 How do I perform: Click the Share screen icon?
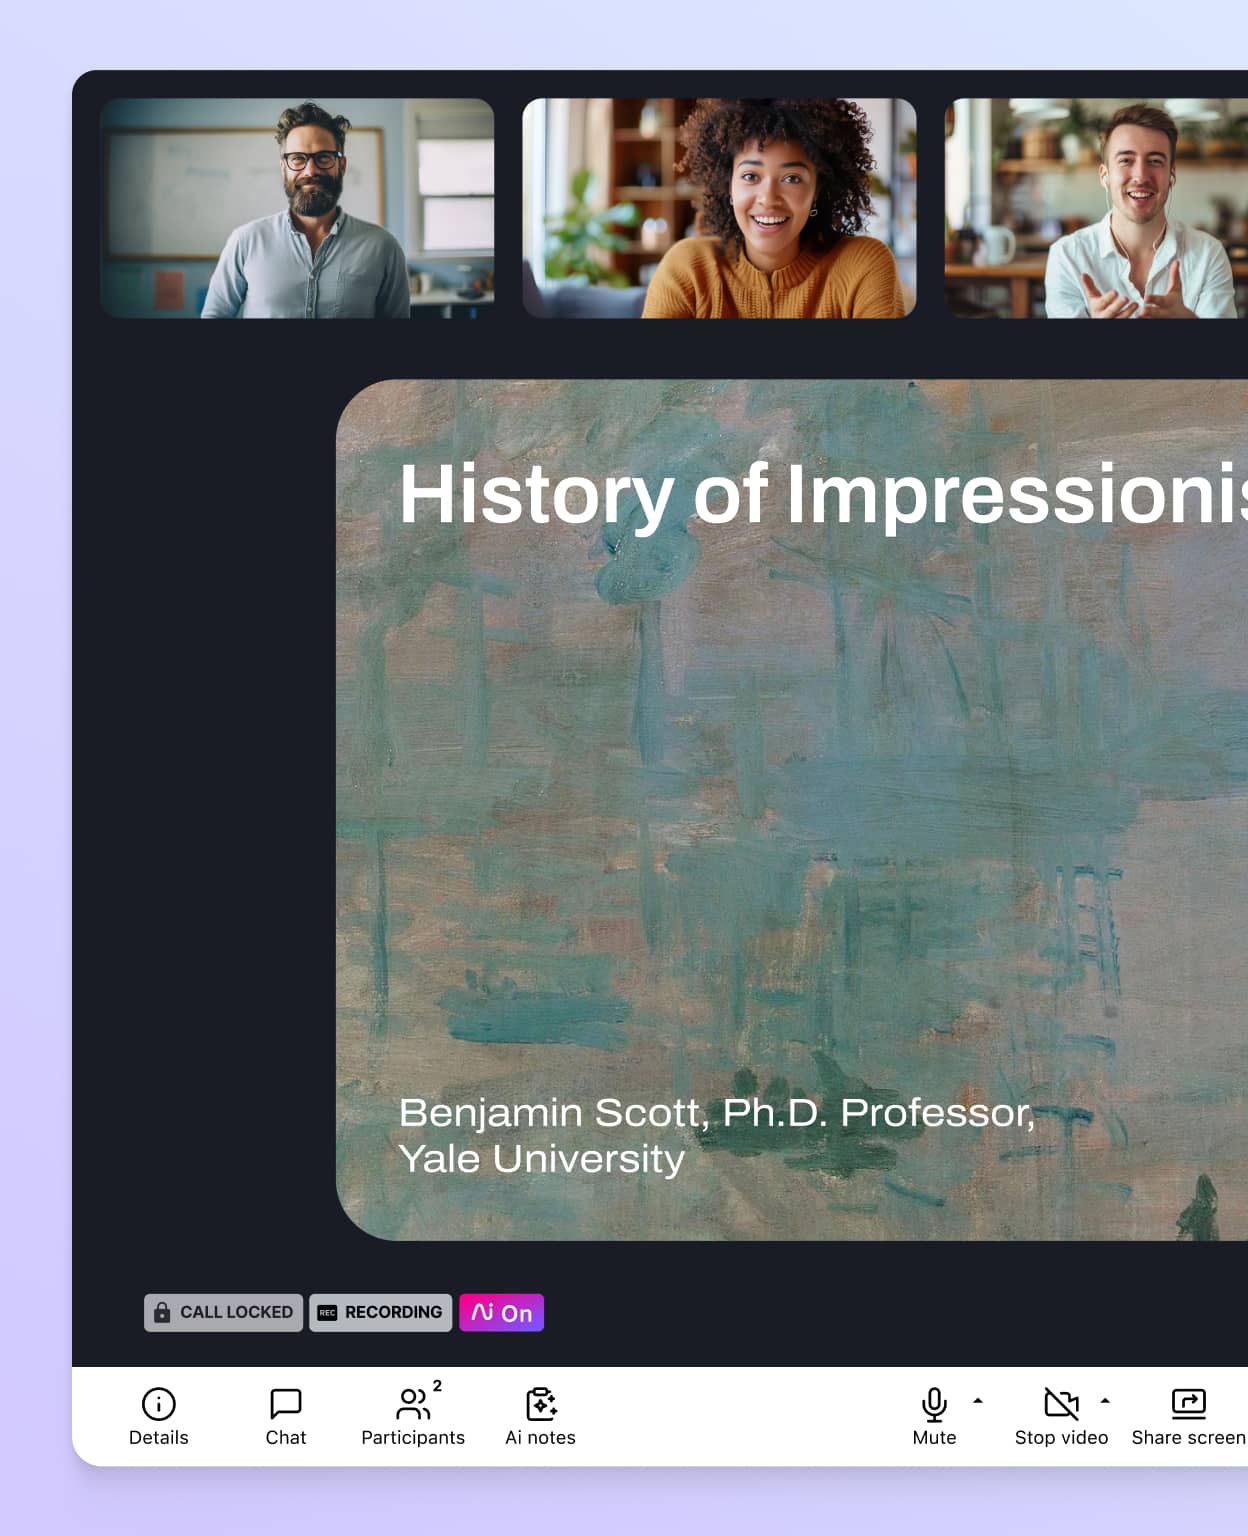[x=1188, y=1405]
